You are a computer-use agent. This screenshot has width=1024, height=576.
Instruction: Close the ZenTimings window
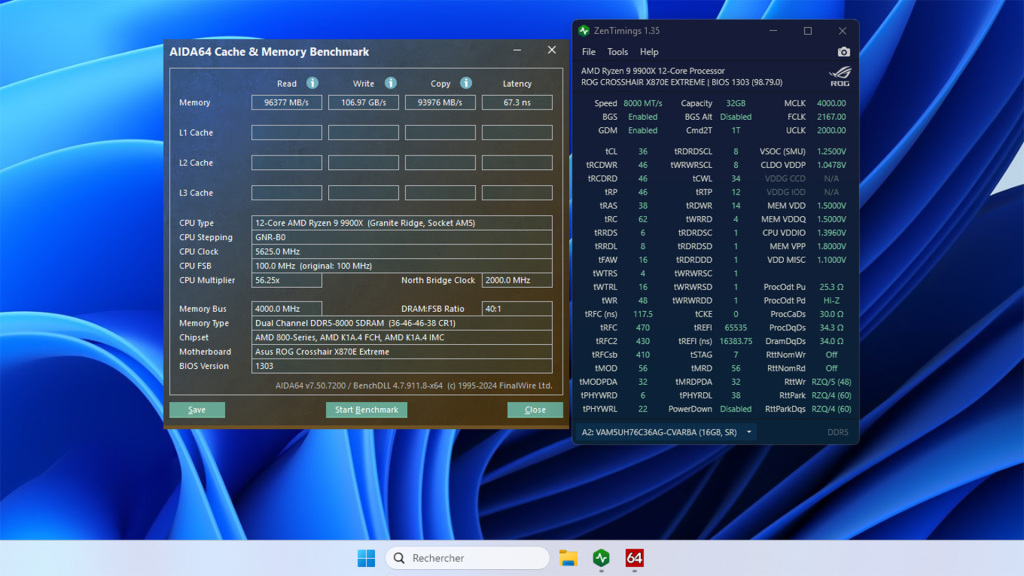point(842,31)
